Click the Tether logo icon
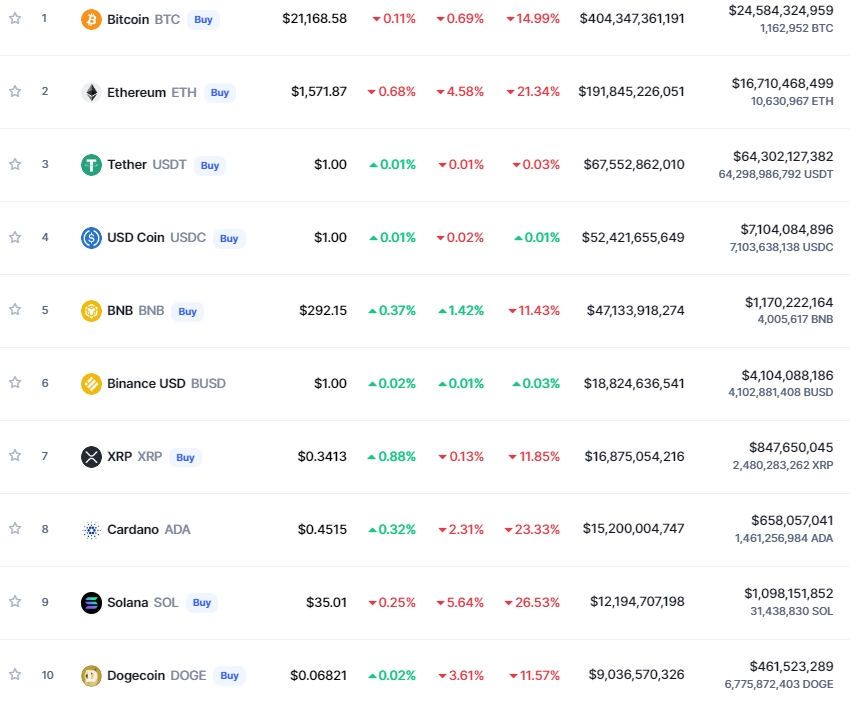This screenshot has width=850, height=705. pyautogui.click(x=91, y=165)
